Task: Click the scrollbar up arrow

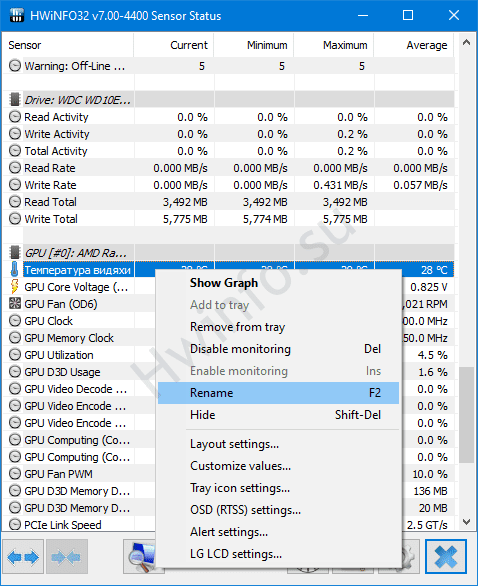Action: (x=466, y=42)
